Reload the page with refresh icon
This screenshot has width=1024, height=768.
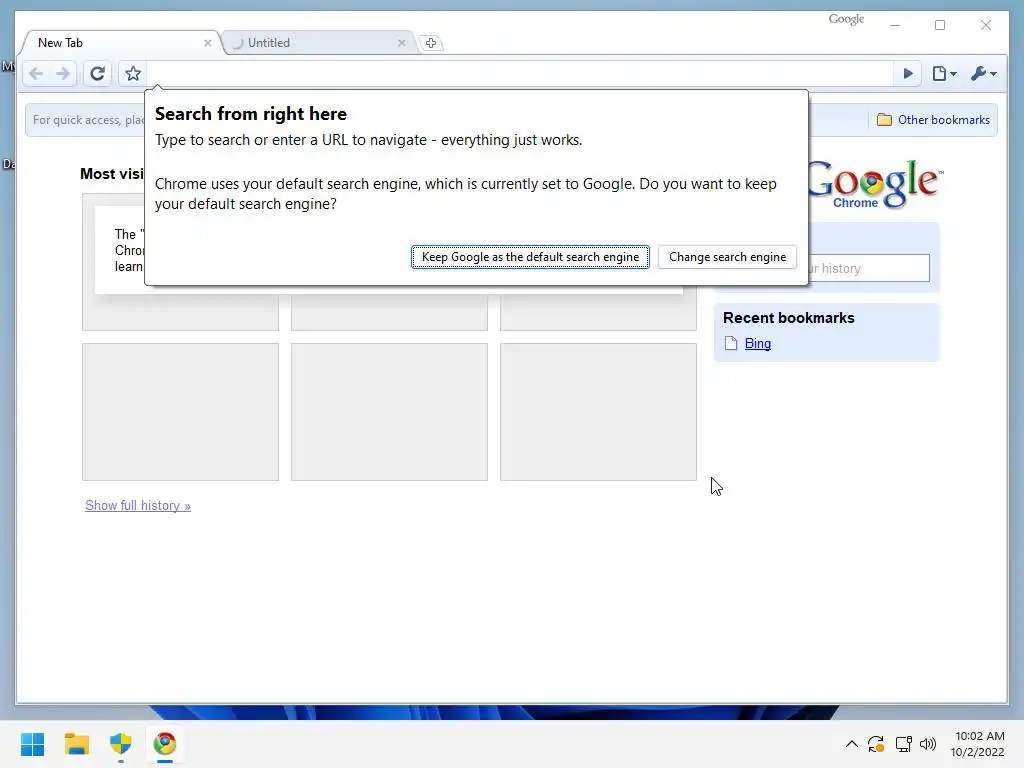click(97, 74)
